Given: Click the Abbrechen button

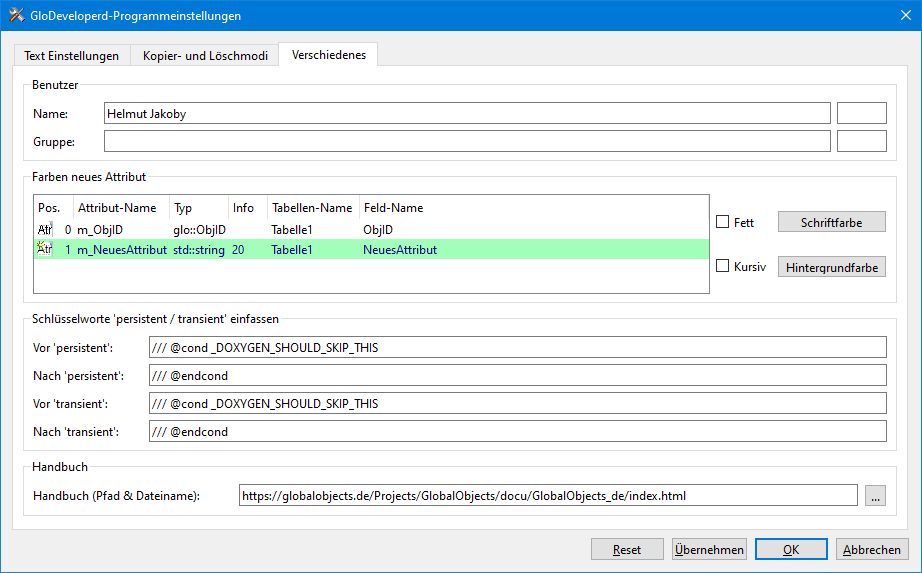Looking at the screenshot, I should [x=871, y=549].
